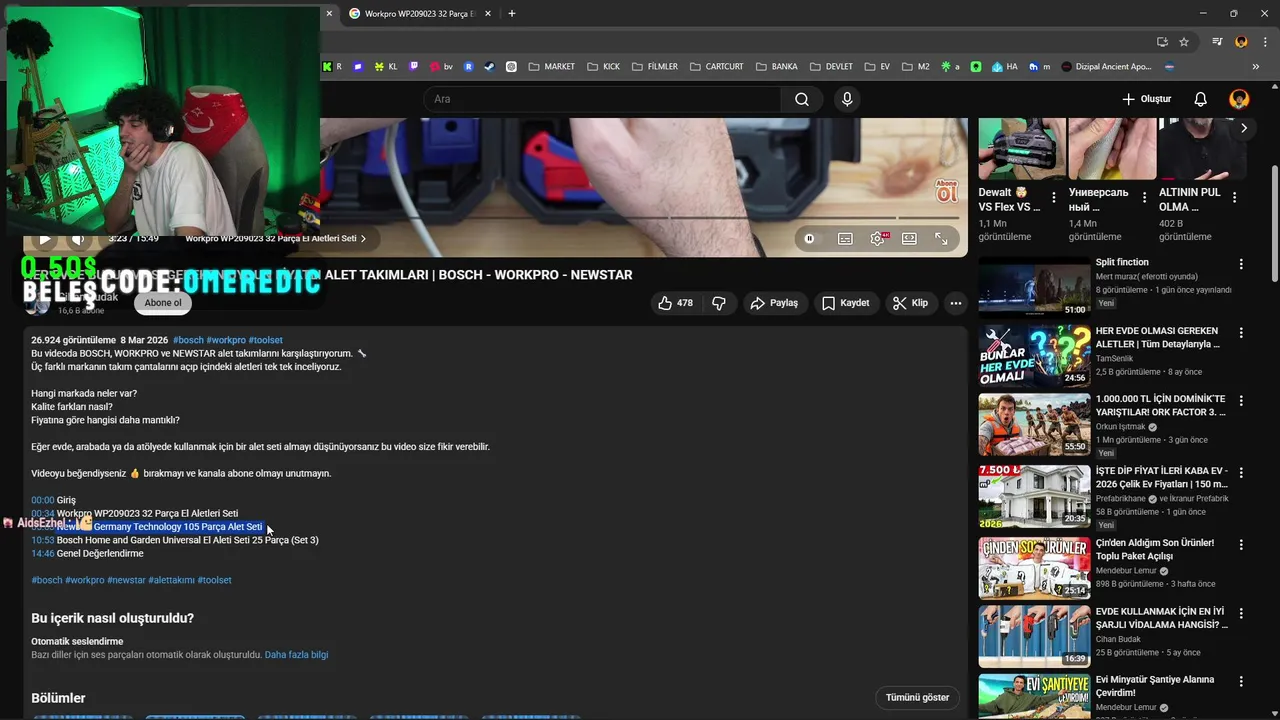1280x720 pixels.
Task: Open the BANKA bookmark folder
Action: pos(777,67)
